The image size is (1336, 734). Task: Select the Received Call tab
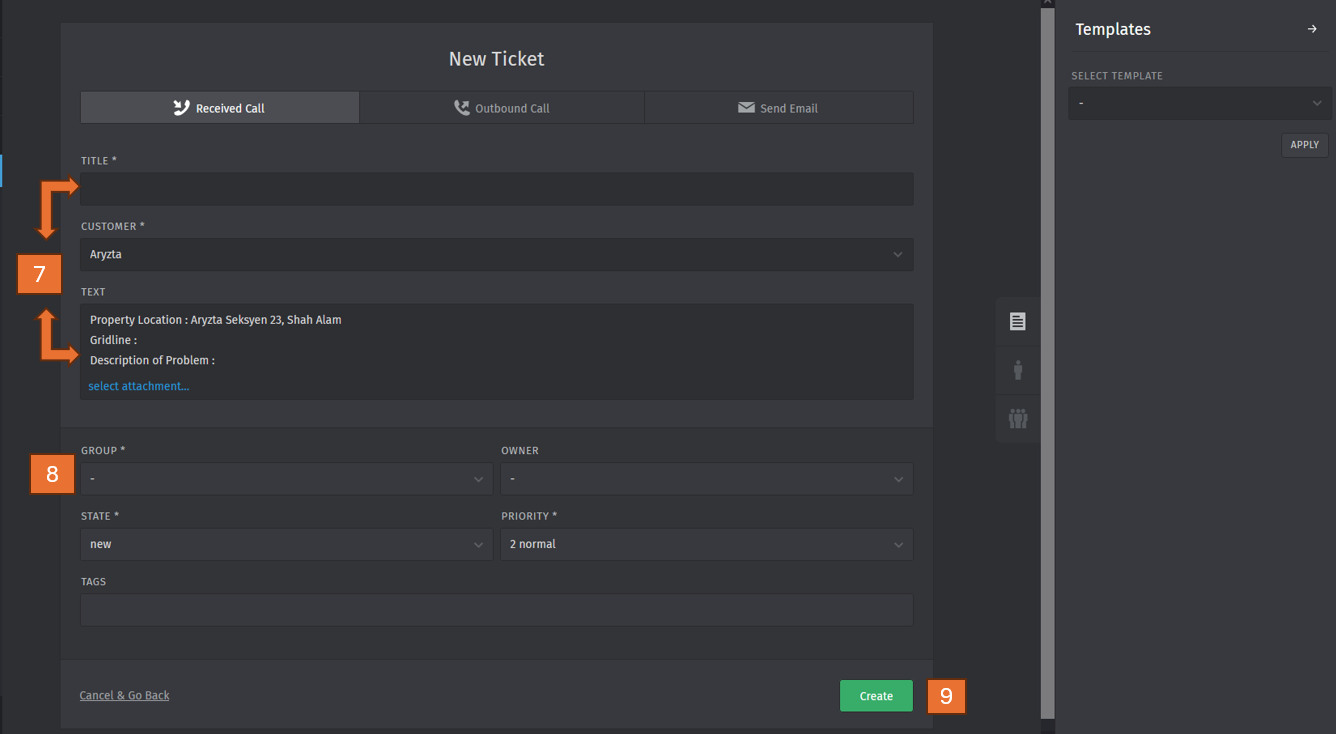click(220, 108)
